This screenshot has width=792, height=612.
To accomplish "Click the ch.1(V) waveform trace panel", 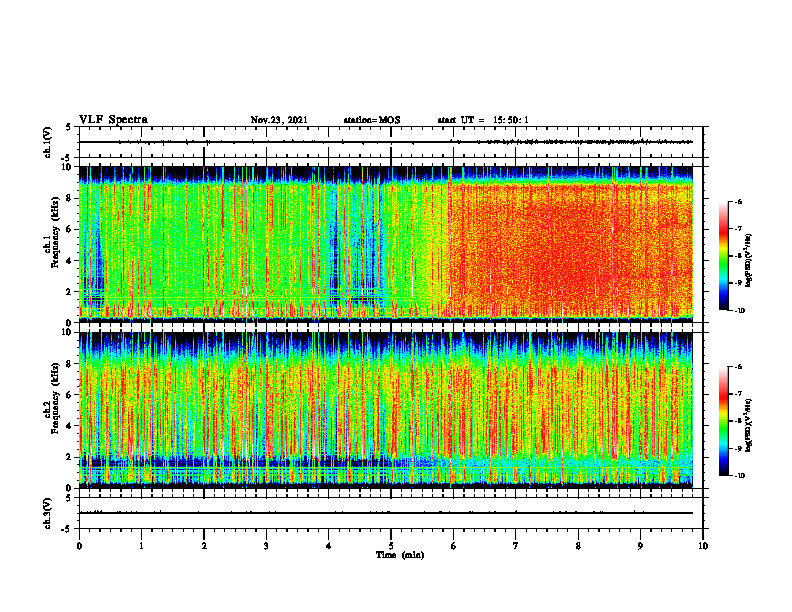I will 391,142.
